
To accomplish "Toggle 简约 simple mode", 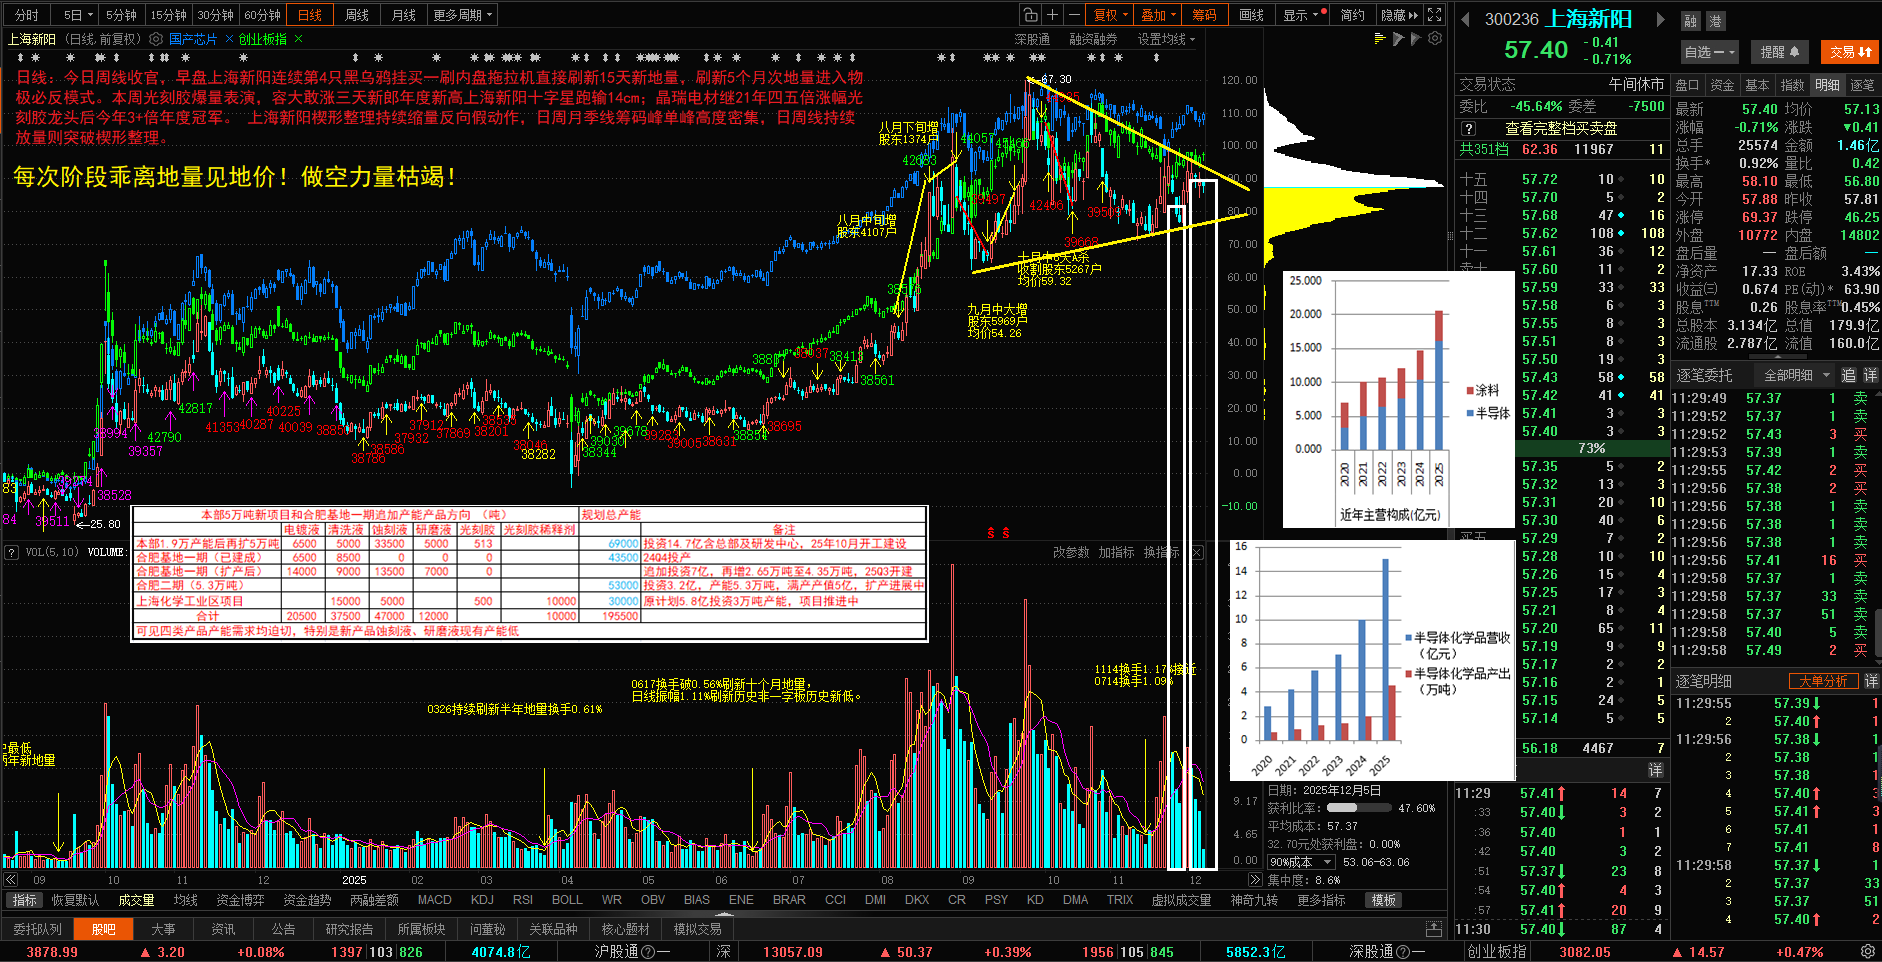I will (1352, 15).
